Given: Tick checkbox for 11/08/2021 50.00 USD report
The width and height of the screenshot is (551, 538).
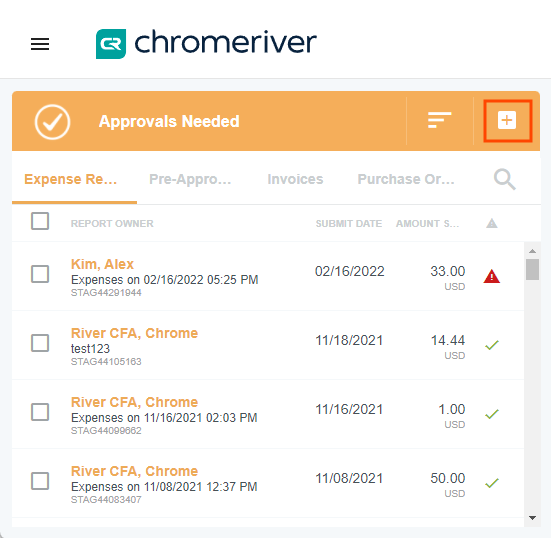Looking at the screenshot, I should point(40,481).
